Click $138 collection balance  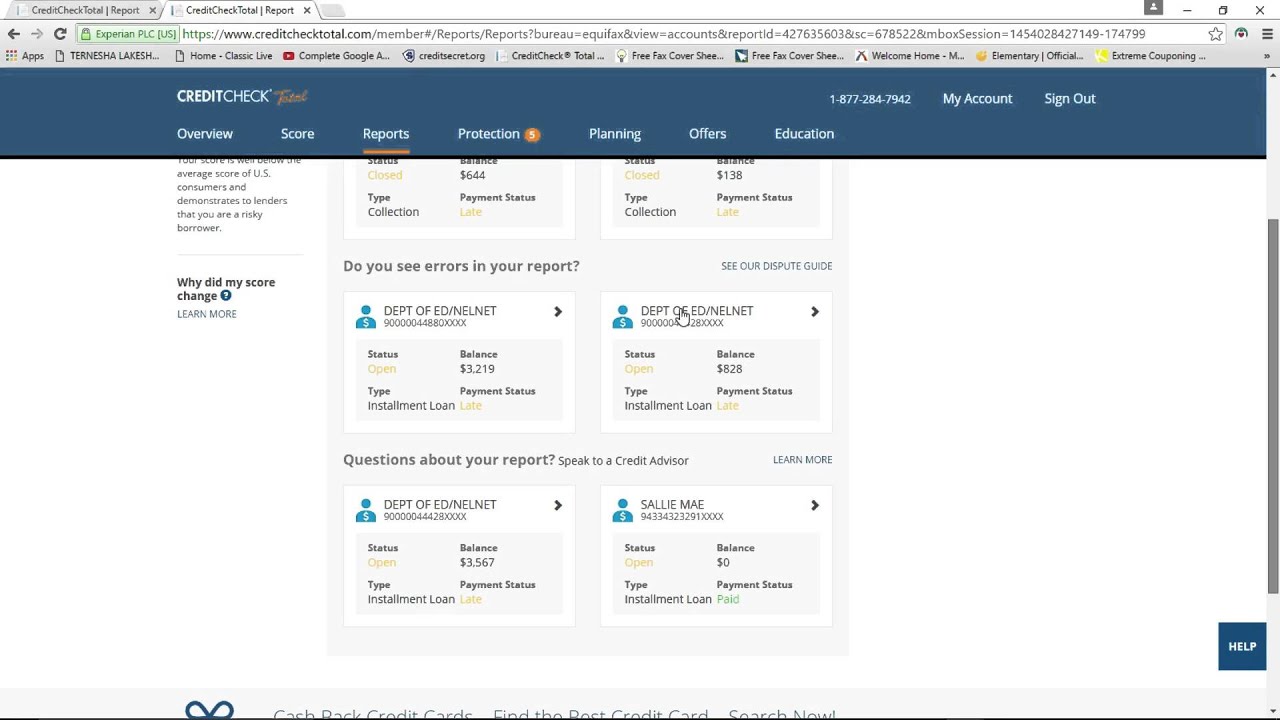click(x=729, y=175)
